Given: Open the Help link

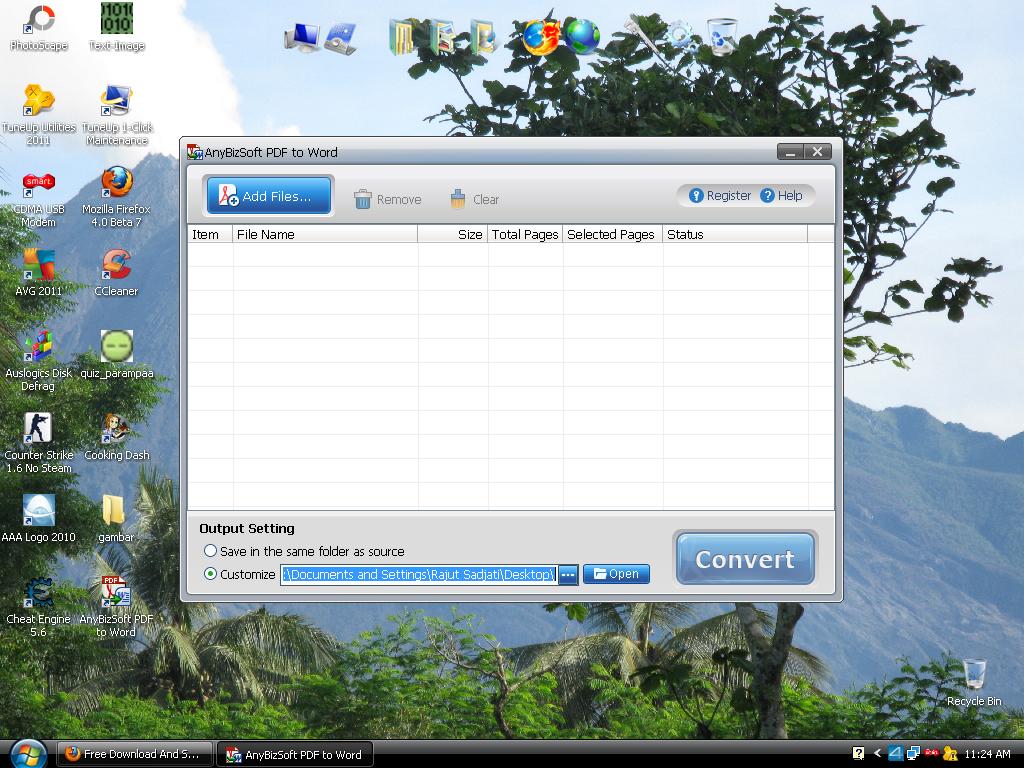Looking at the screenshot, I should [x=782, y=195].
